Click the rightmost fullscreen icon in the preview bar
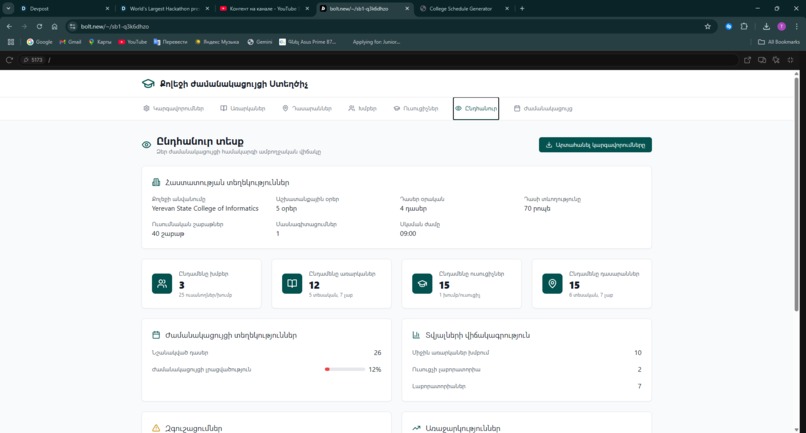Viewport: 806px width, 433px height. 791,60
